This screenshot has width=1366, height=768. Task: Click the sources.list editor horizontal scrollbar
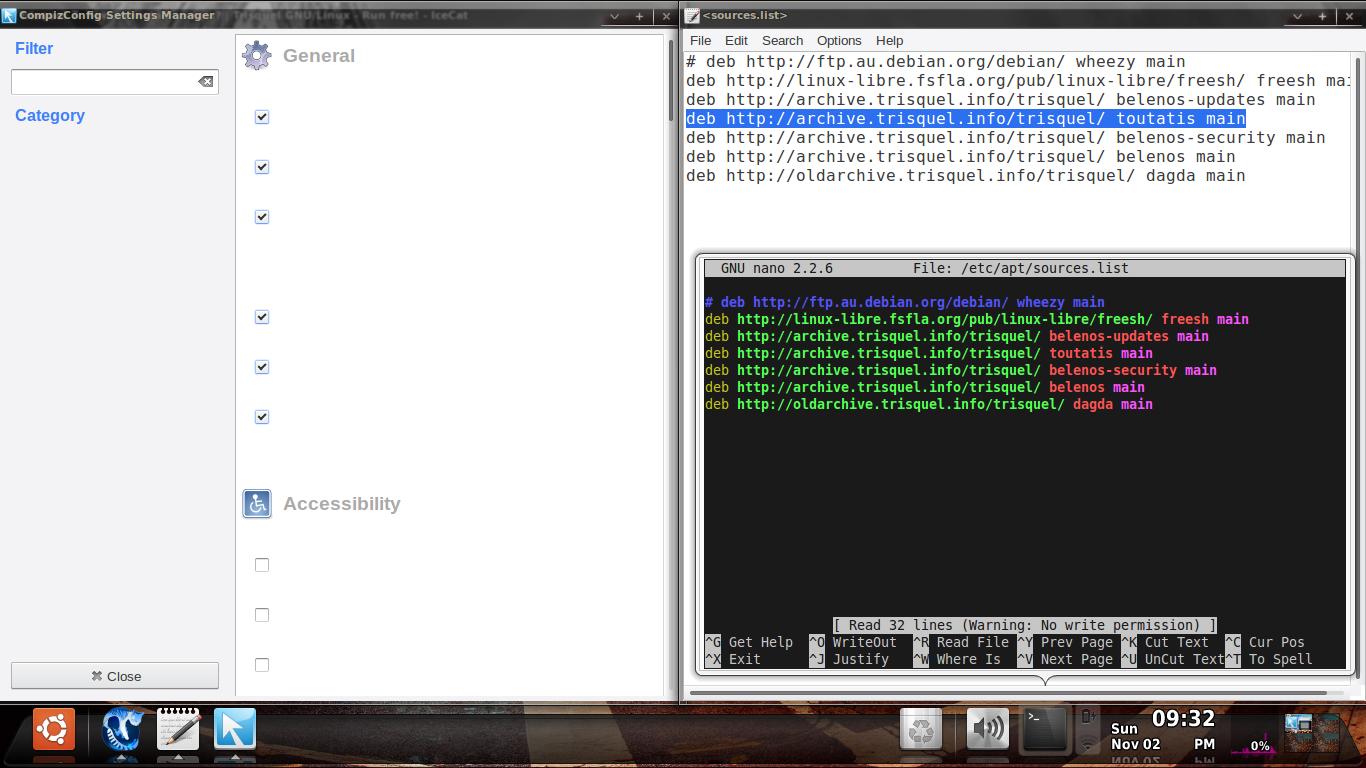coord(1008,692)
